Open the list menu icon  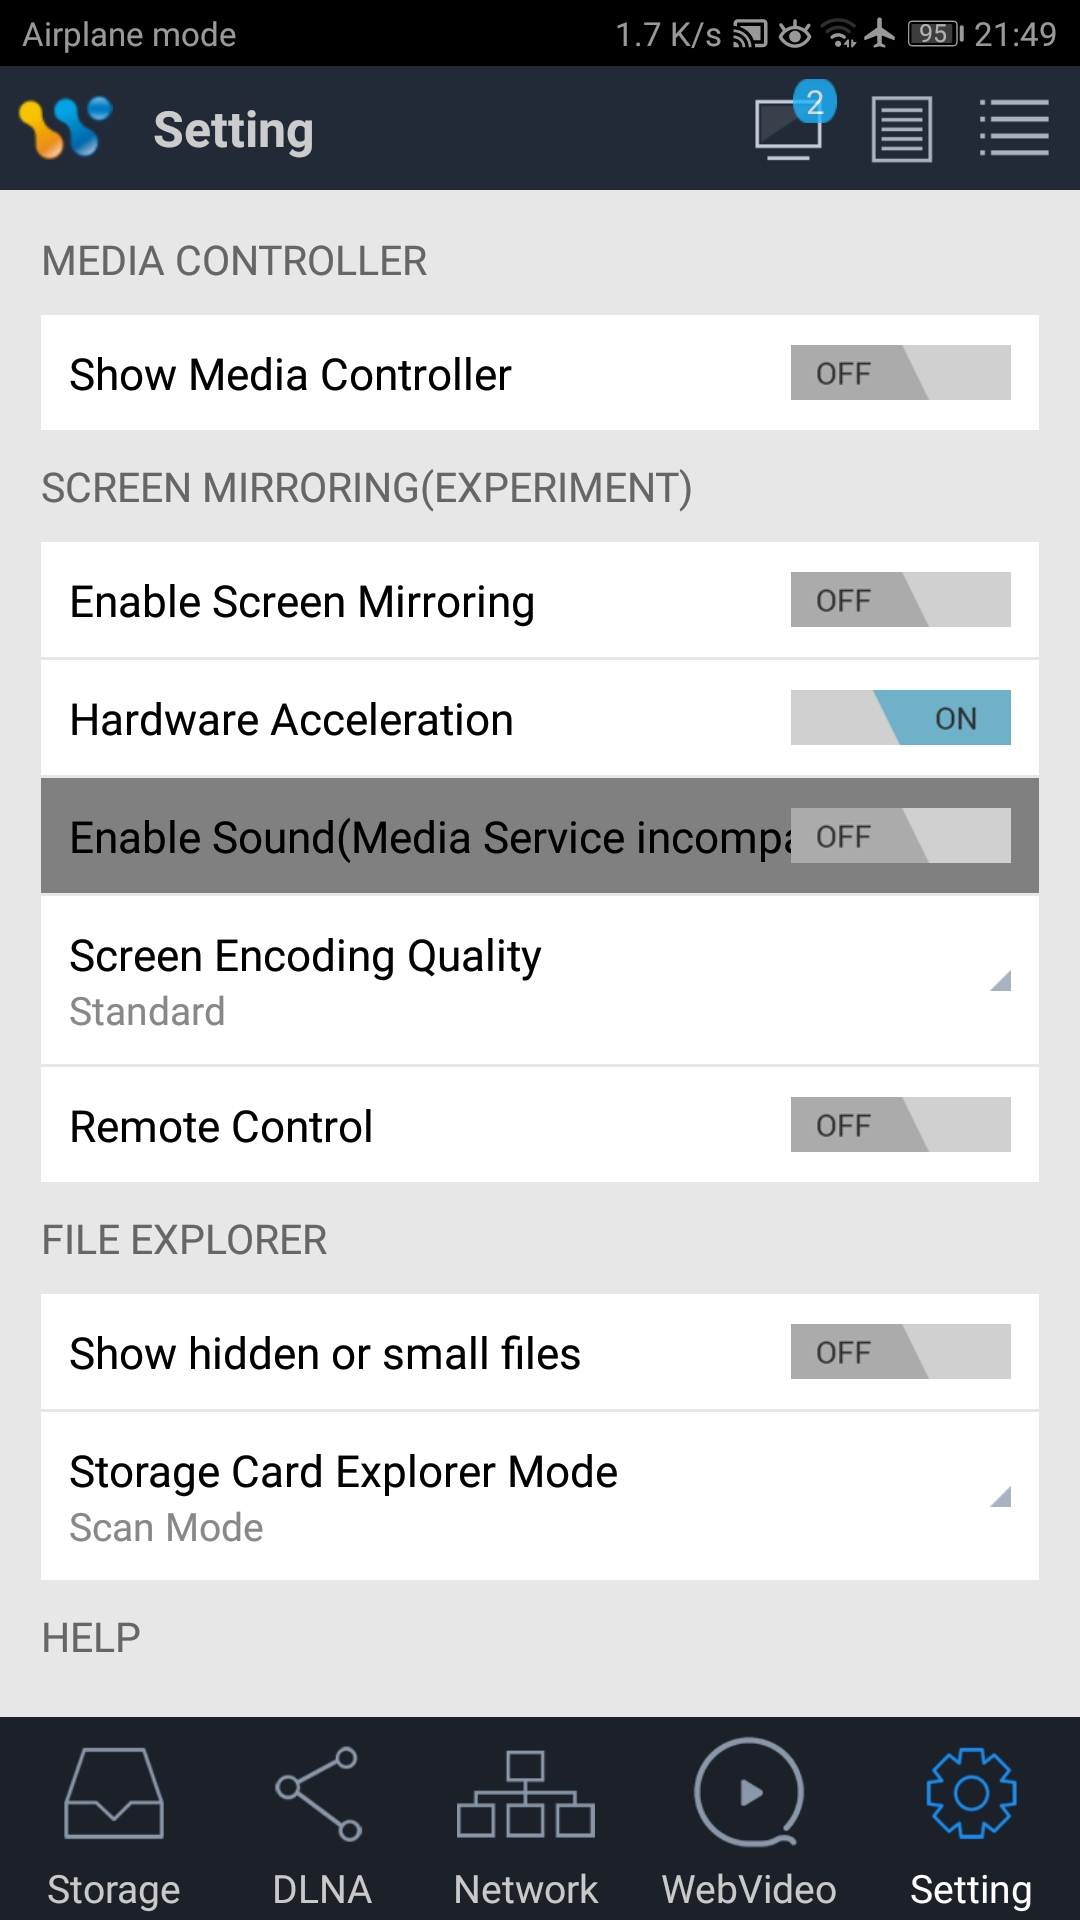(1014, 128)
